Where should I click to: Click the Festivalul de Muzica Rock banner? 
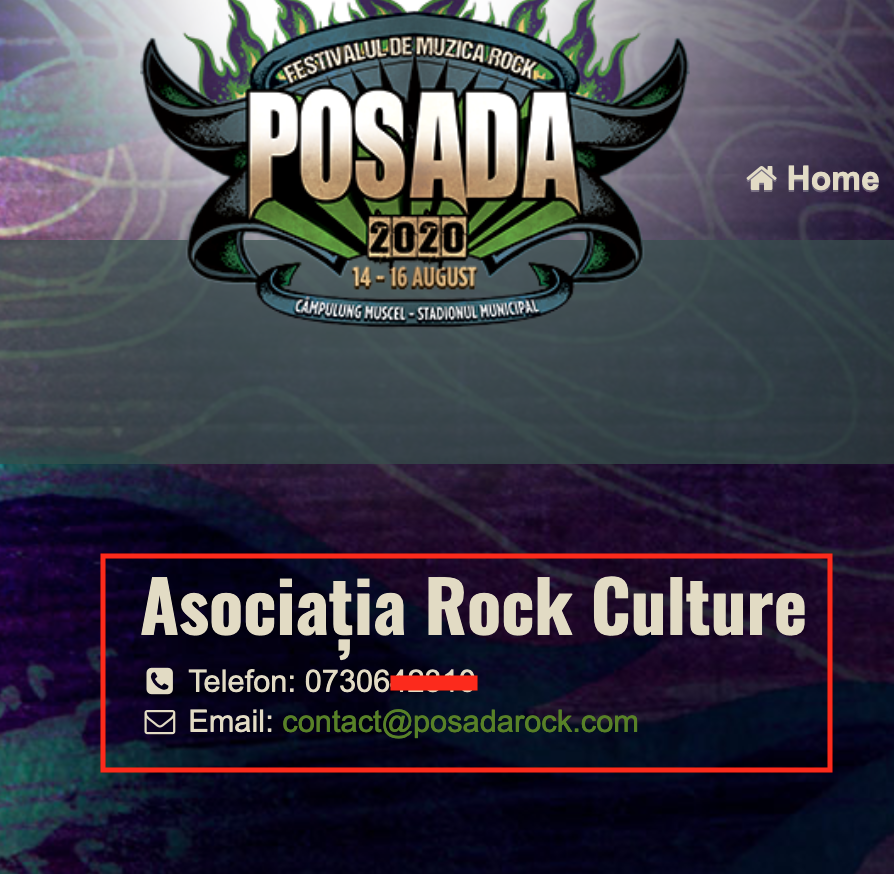point(409,59)
